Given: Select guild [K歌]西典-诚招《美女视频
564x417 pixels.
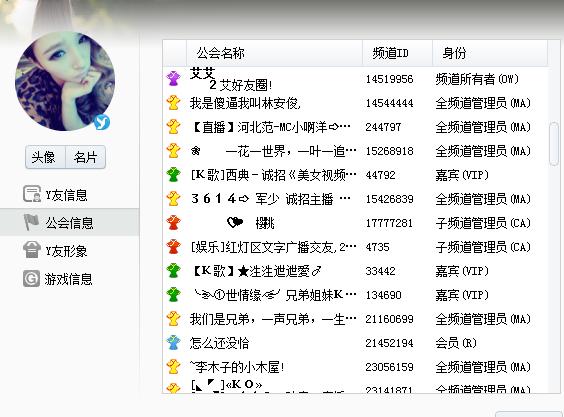Looking at the screenshot, I should [274, 175].
